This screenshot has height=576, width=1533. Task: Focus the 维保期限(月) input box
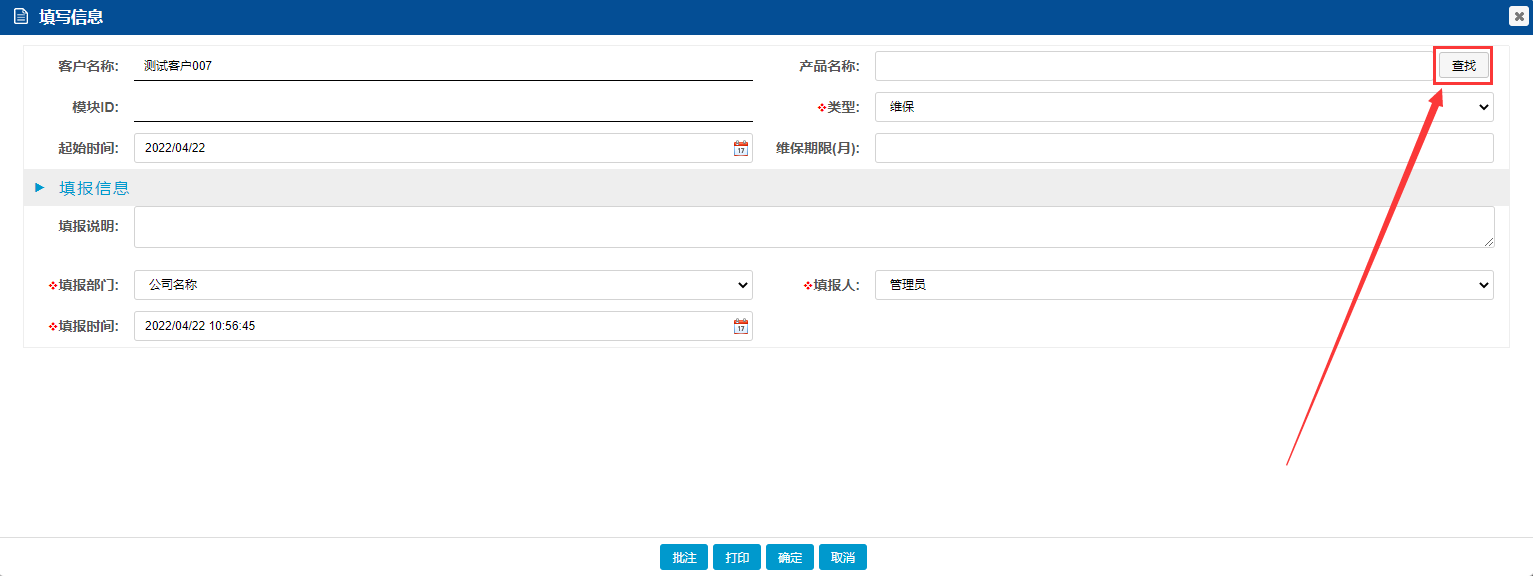(1183, 148)
